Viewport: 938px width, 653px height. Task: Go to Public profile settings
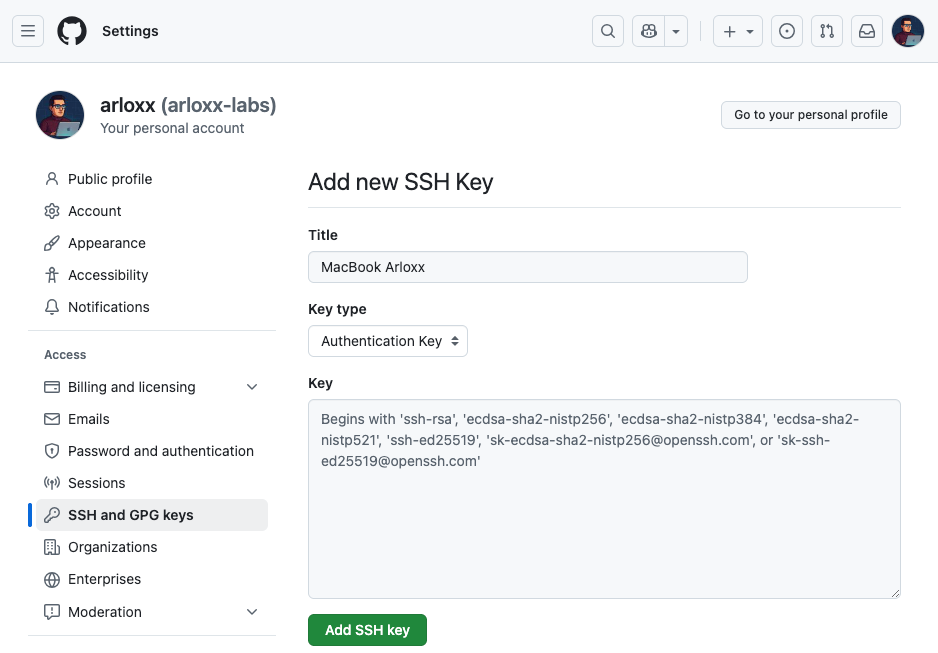click(110, 179)
